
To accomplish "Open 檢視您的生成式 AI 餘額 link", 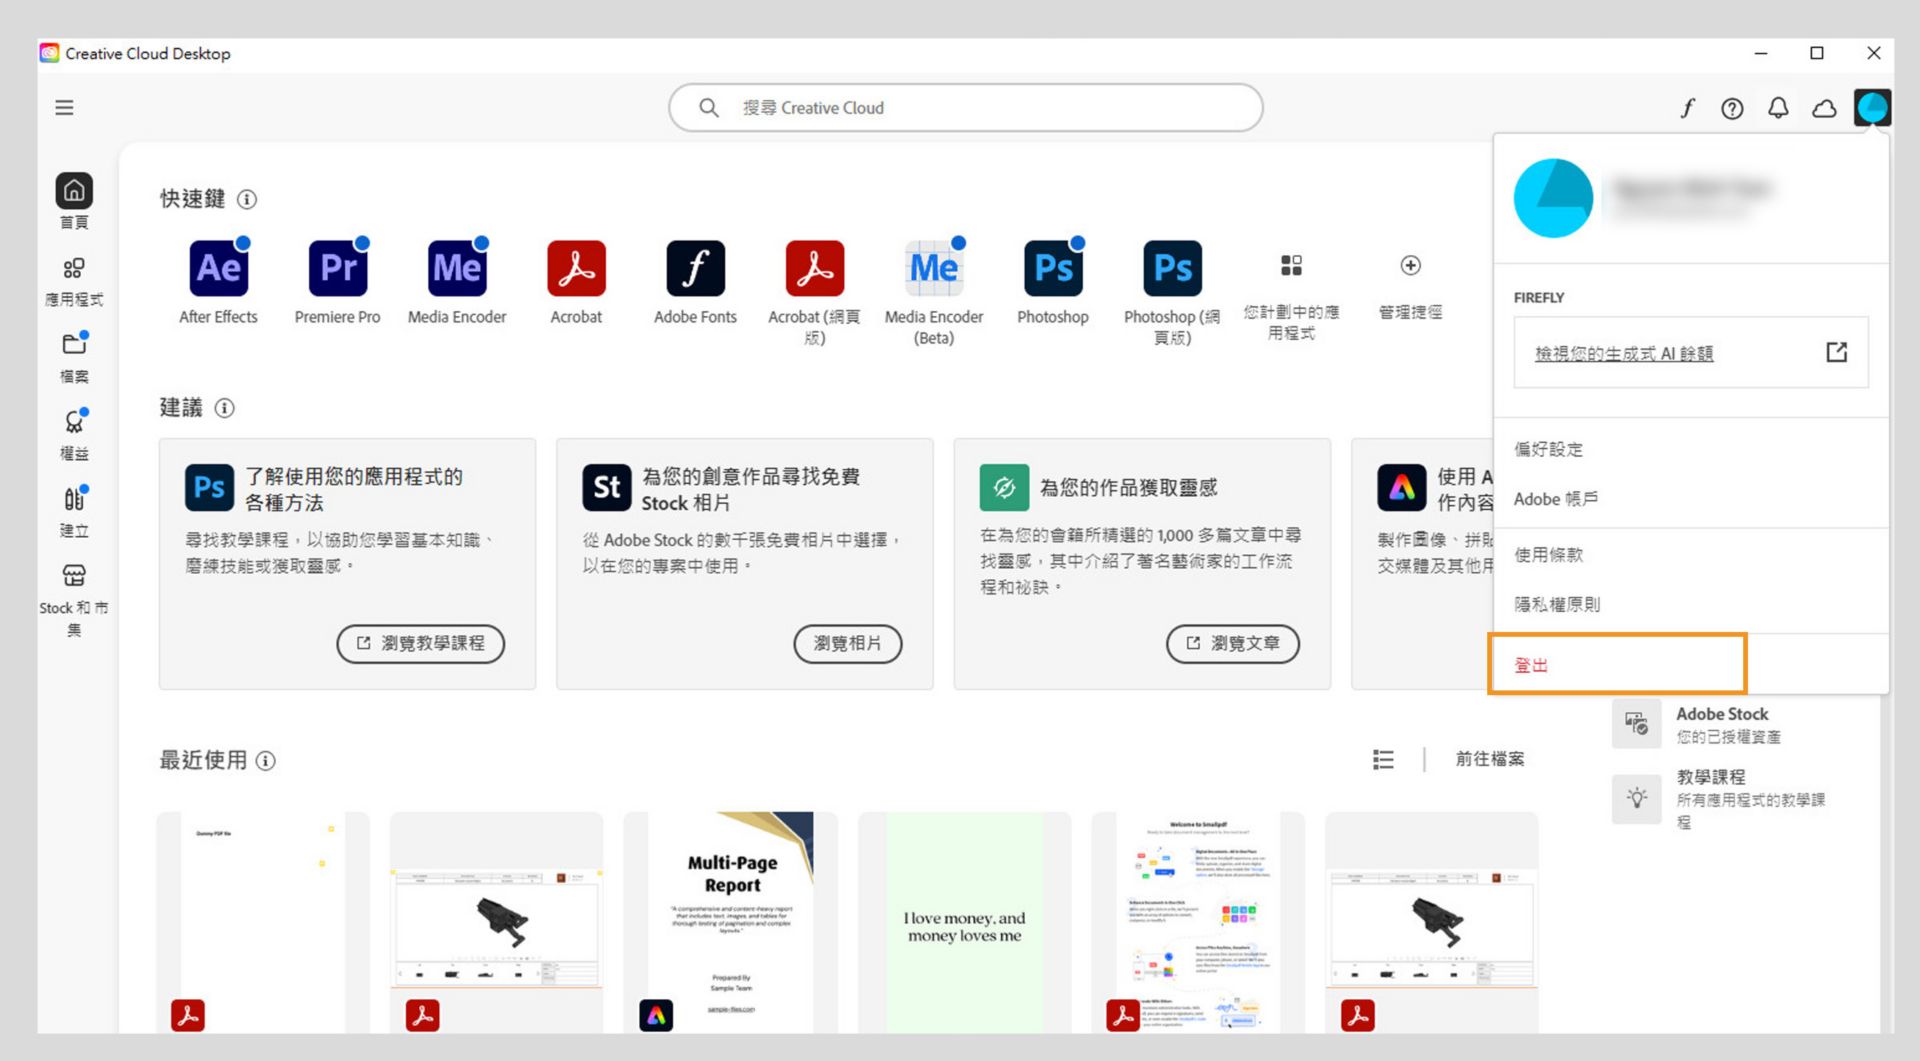I will point(1624,353).
